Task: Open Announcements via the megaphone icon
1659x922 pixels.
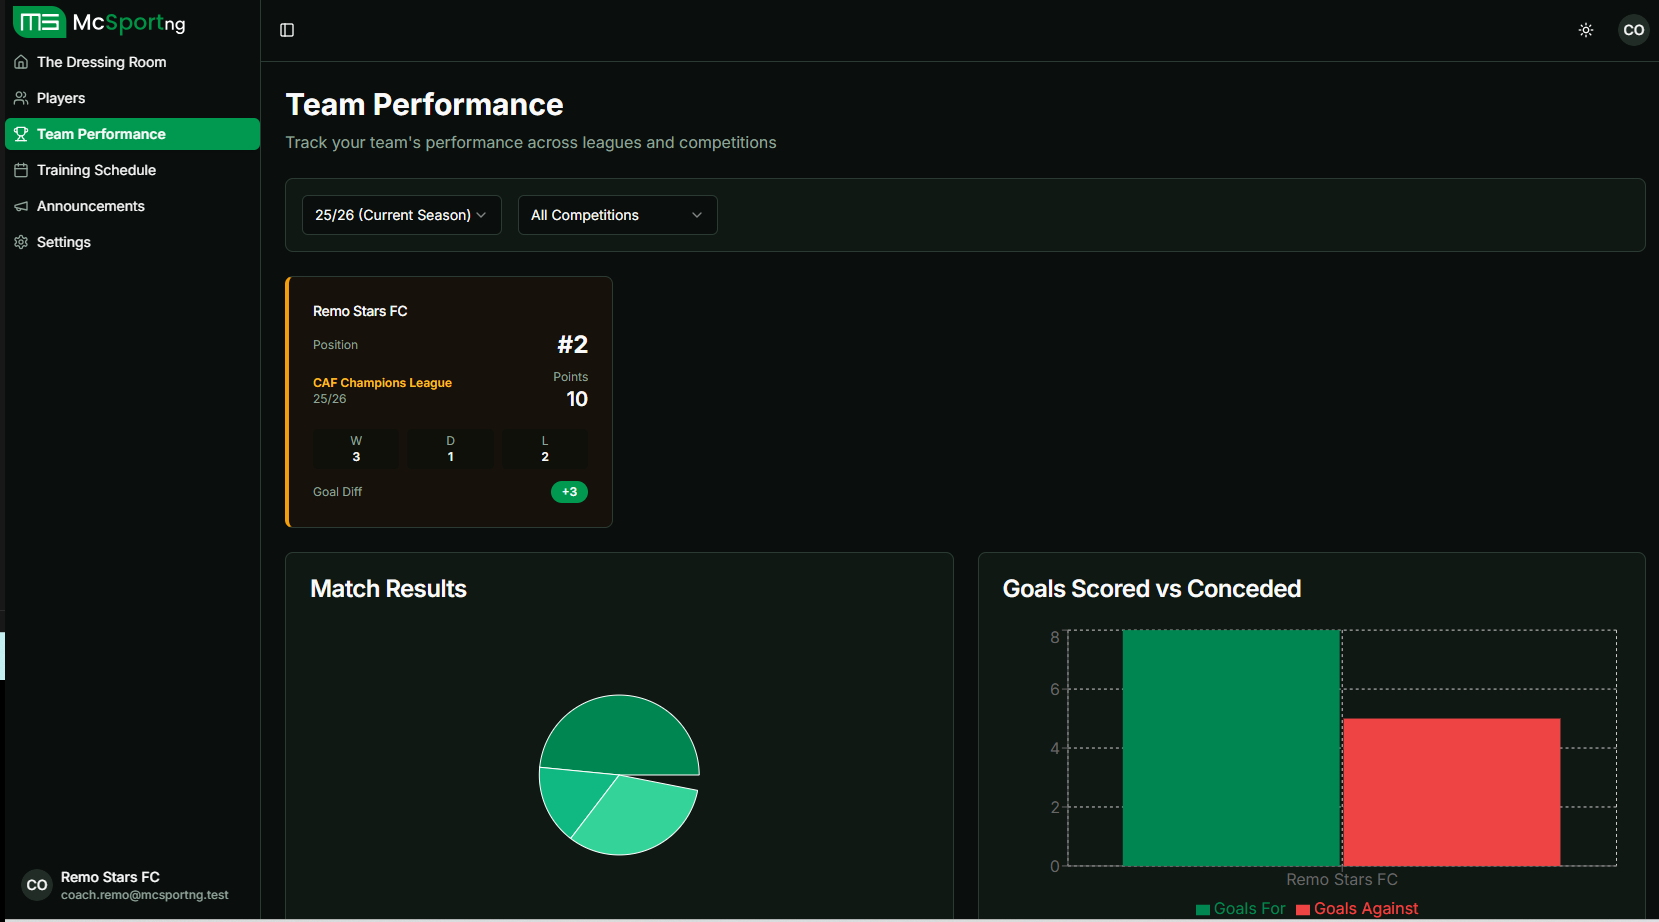Action: [x=20, y=206]
